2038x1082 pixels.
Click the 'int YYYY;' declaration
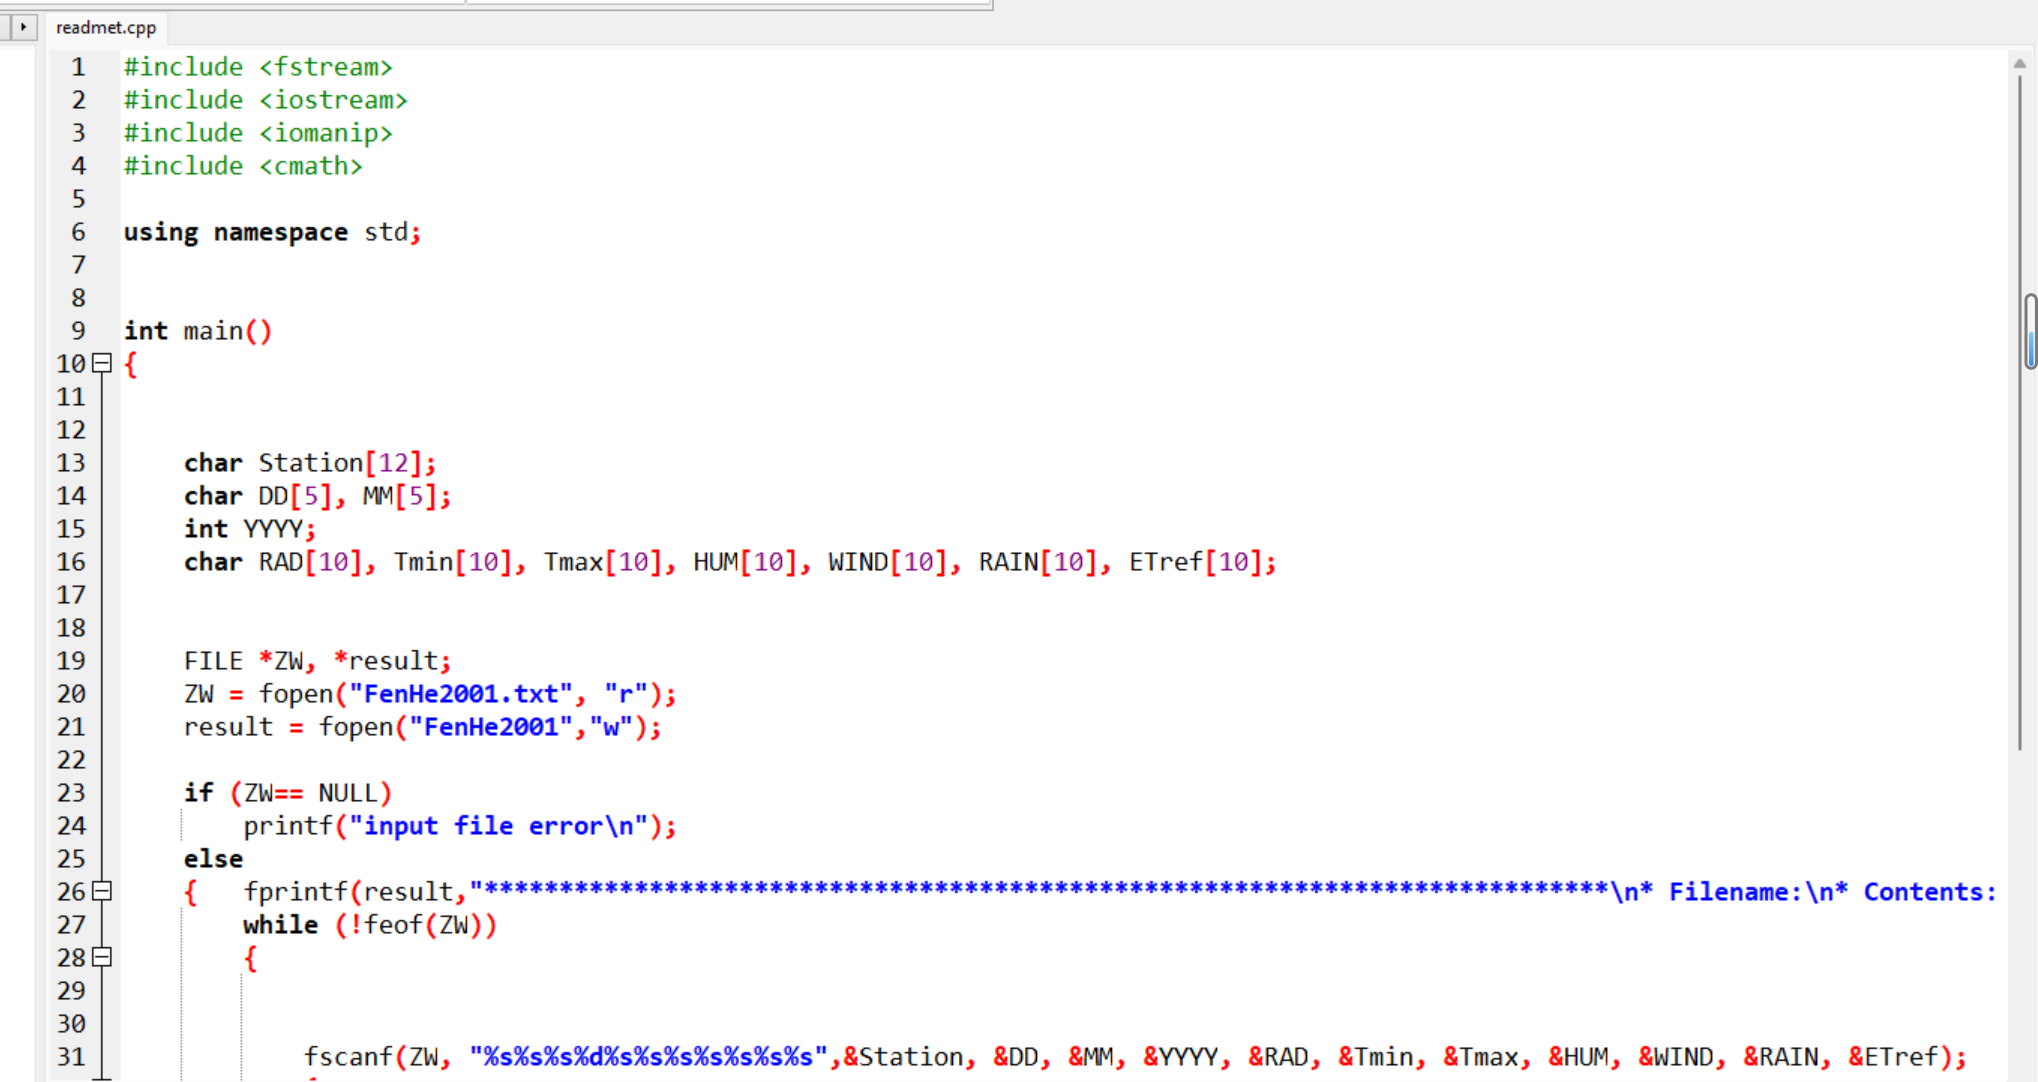pos(250,529)
